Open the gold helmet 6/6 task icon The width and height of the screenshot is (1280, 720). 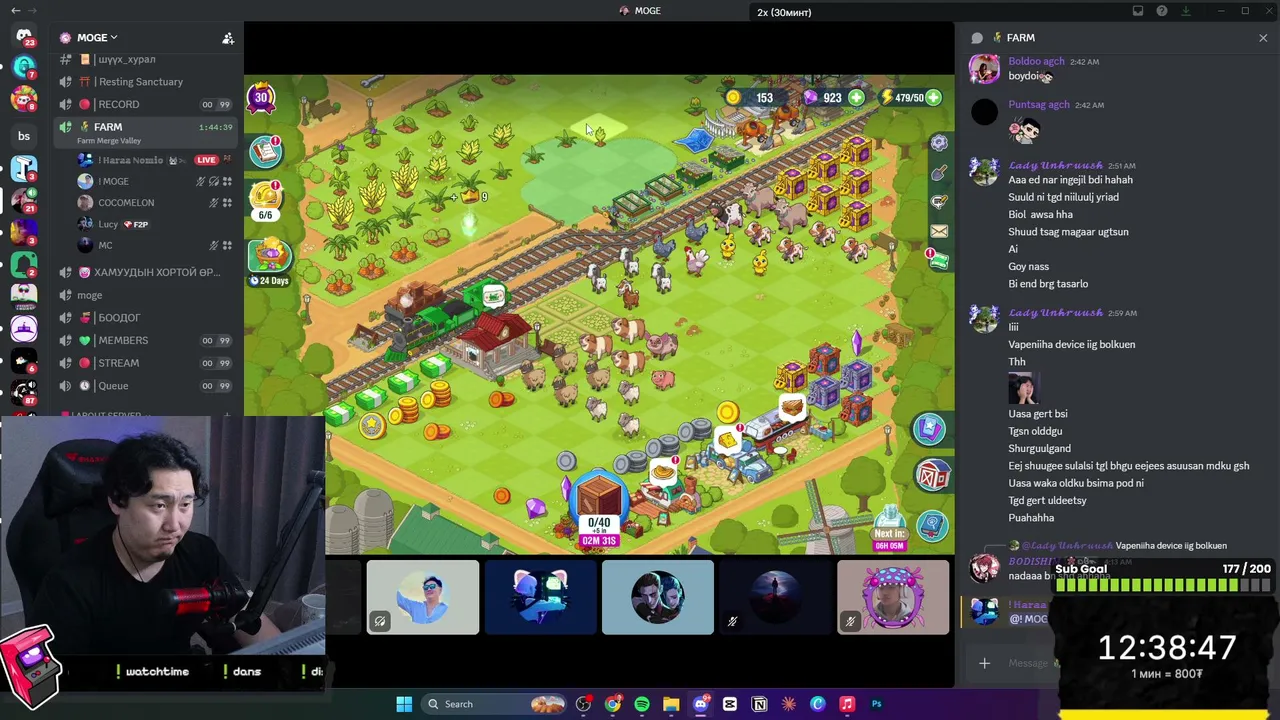click(x=265, y=199)
